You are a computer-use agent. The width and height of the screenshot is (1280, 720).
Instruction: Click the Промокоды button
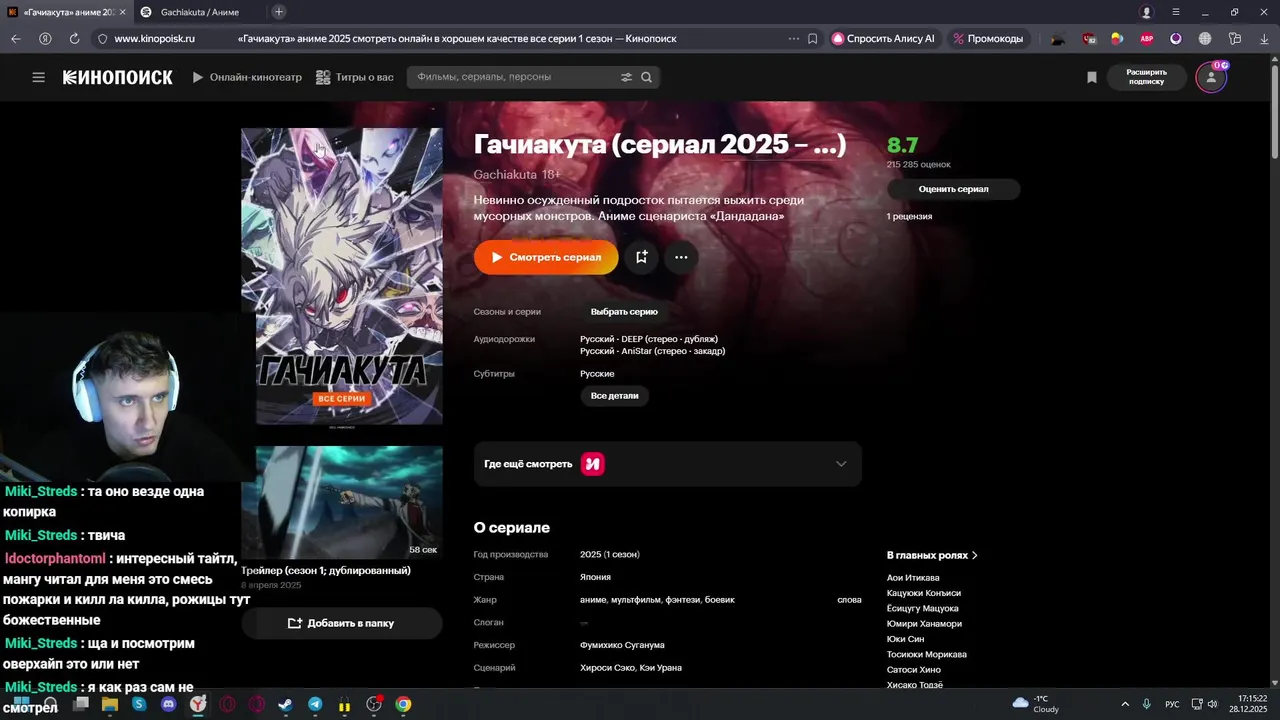tap(988, 38)
